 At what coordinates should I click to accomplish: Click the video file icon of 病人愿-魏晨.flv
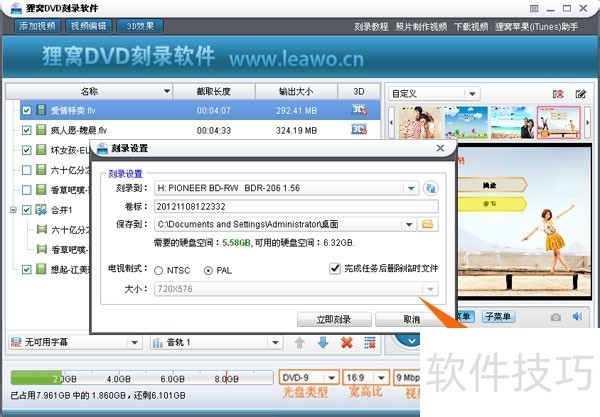coord(41,130)
